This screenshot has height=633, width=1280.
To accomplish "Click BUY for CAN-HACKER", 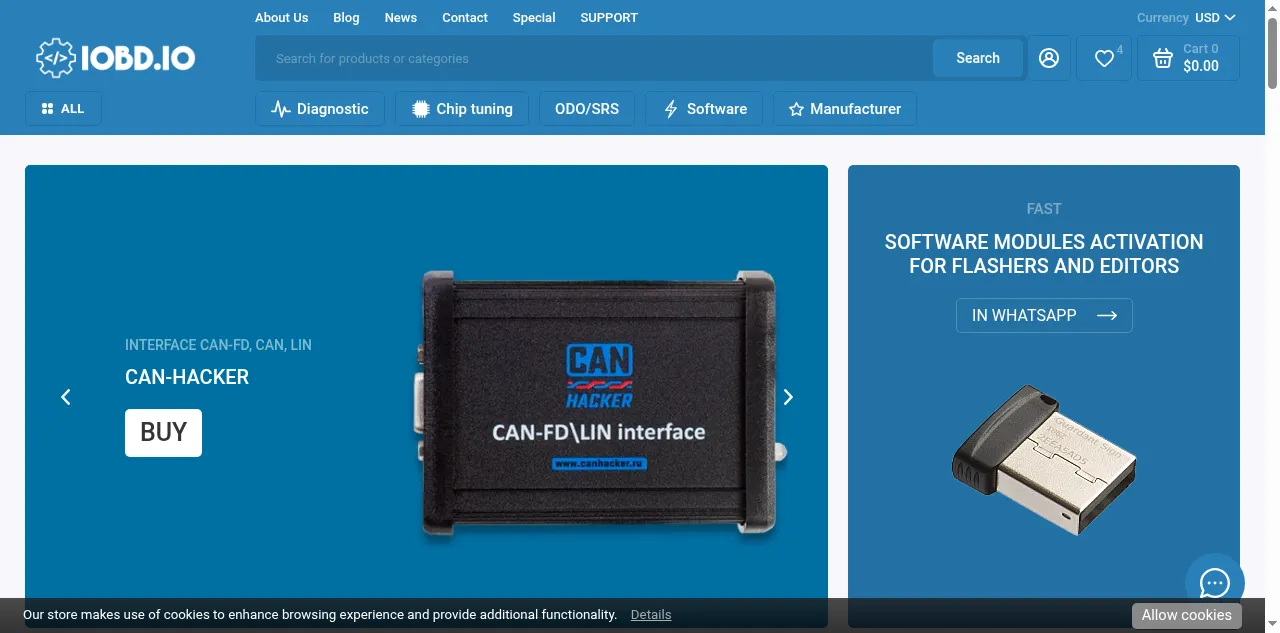I will click(163, 432).
